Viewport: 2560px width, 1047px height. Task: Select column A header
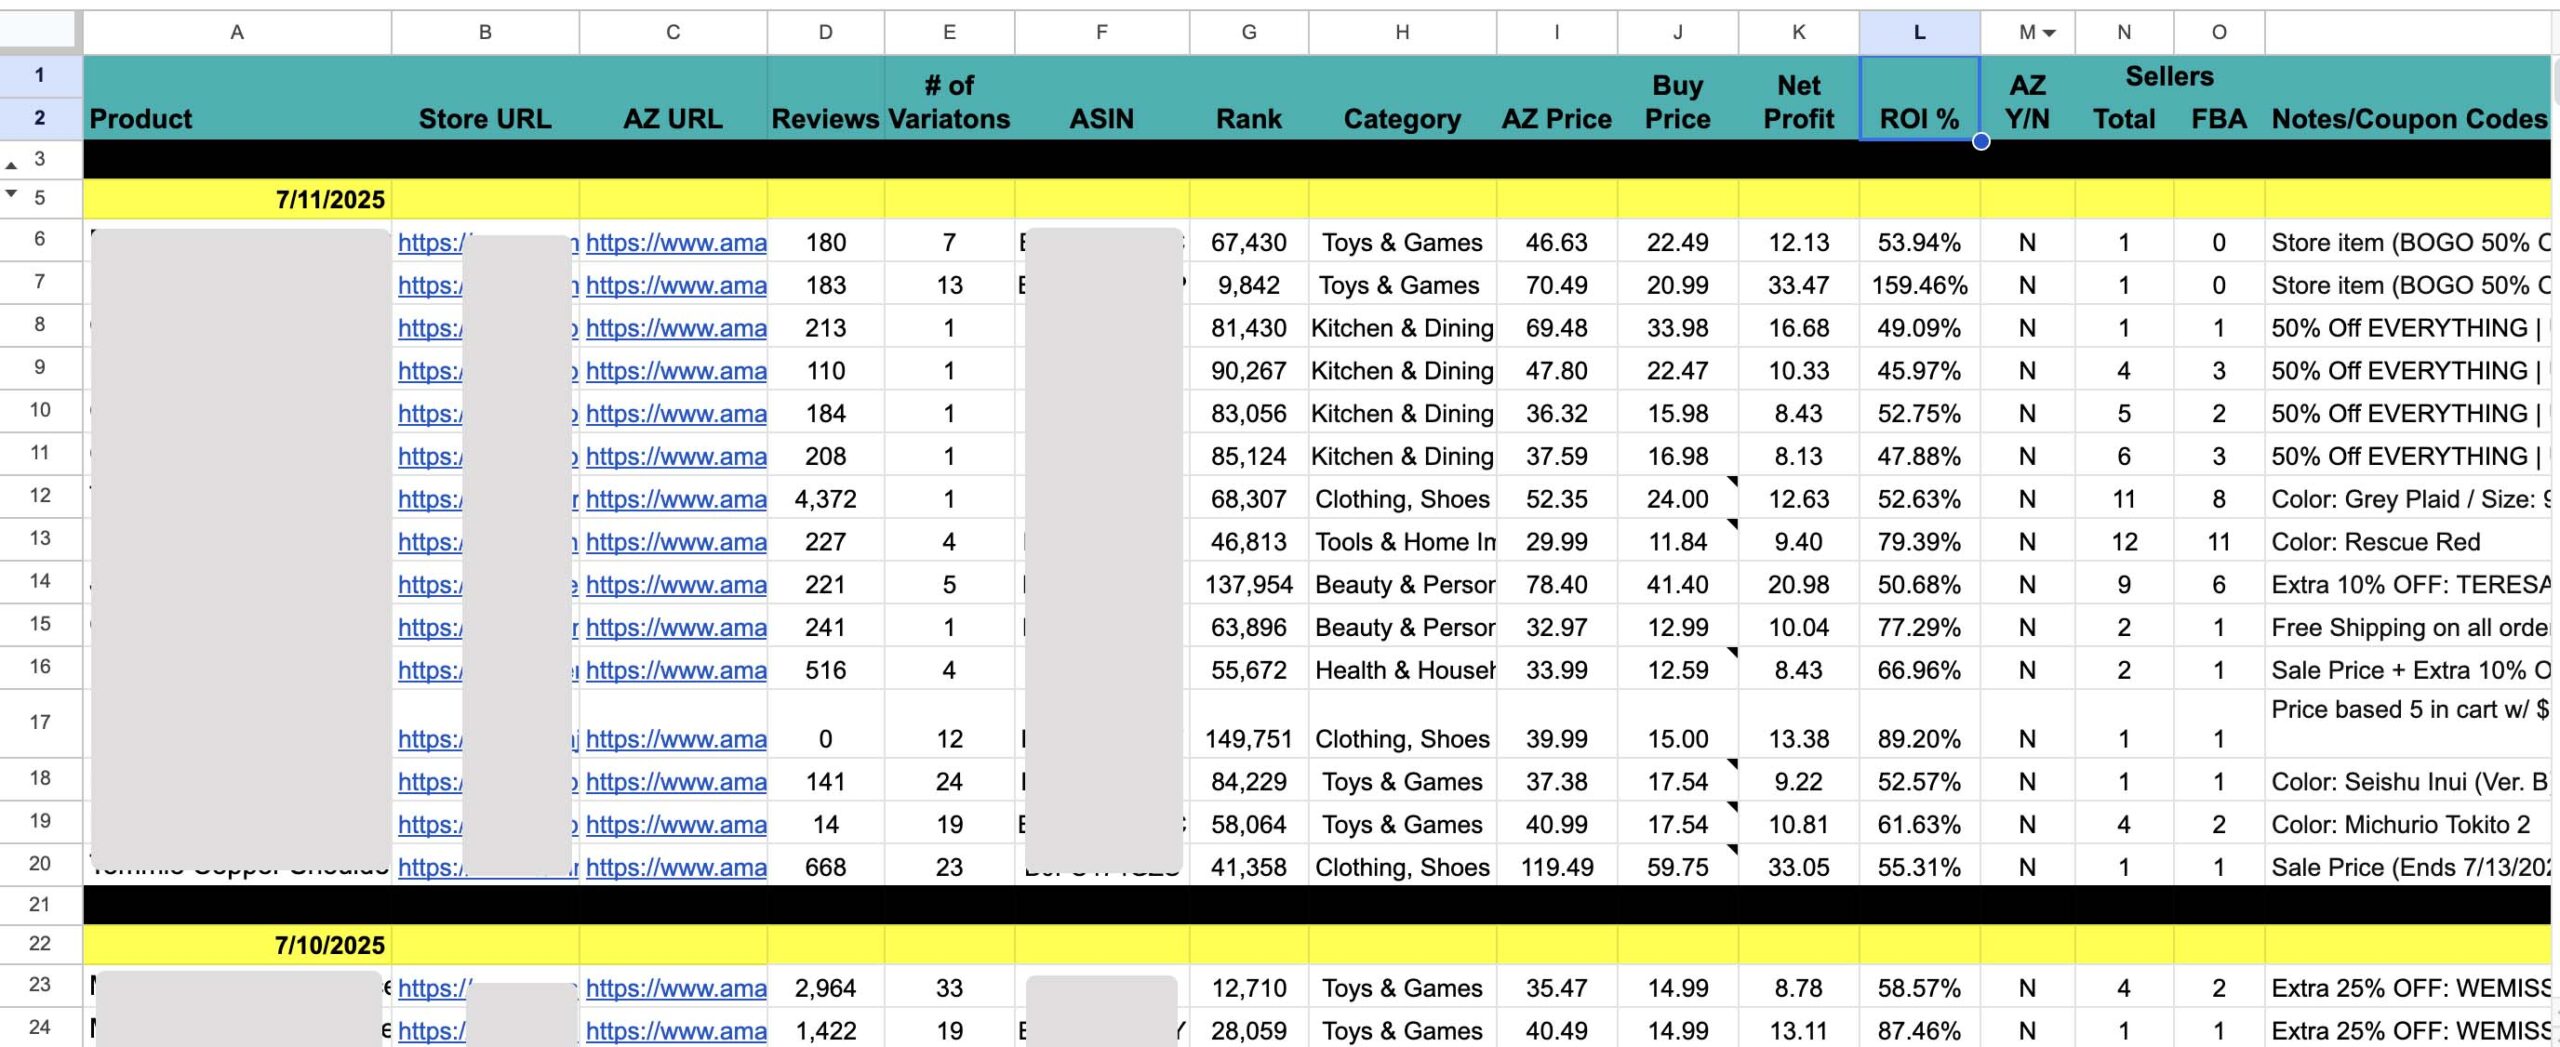coord(237,32)
